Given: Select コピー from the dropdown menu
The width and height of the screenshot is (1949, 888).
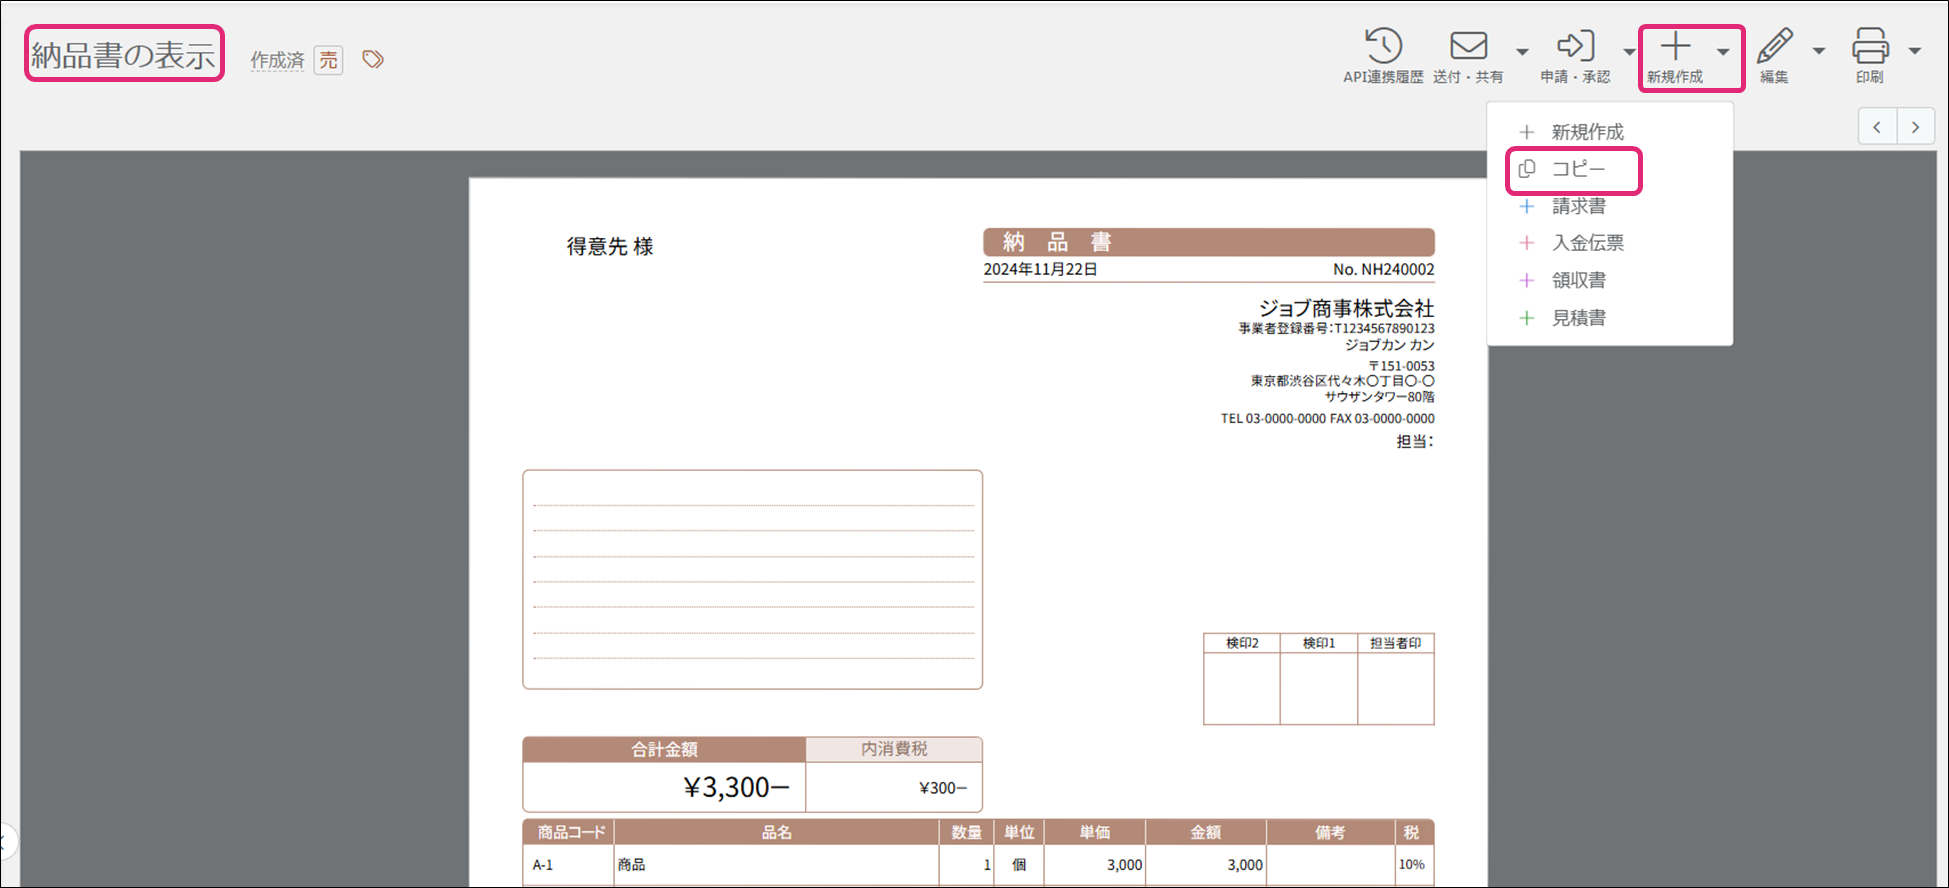Looking at the screenshot, I should coord(1577,170).
